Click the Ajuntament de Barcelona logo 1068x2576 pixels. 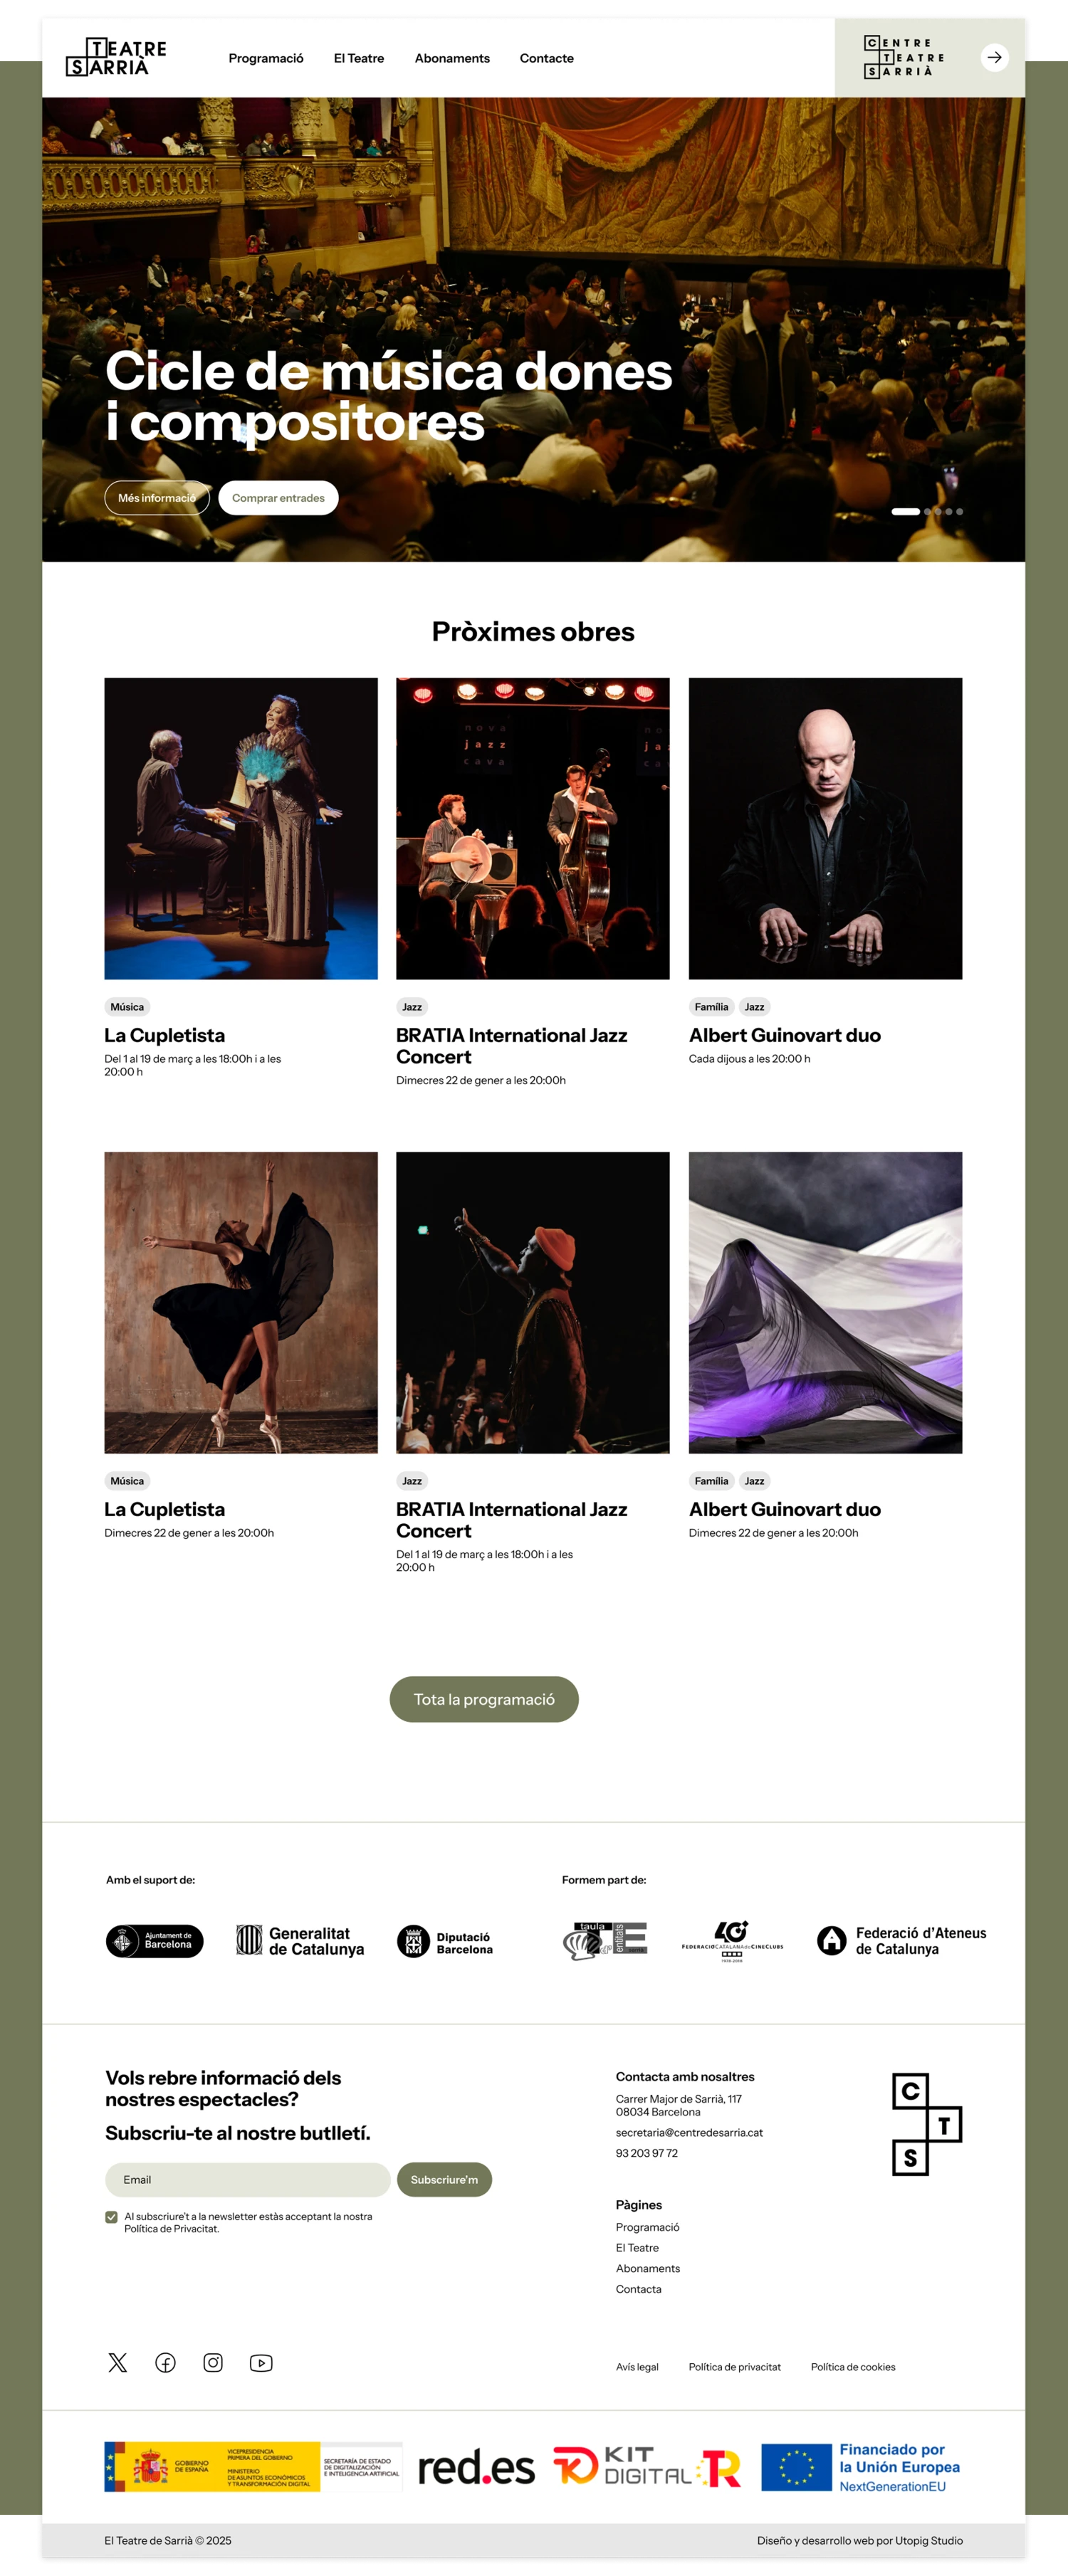154,1940
